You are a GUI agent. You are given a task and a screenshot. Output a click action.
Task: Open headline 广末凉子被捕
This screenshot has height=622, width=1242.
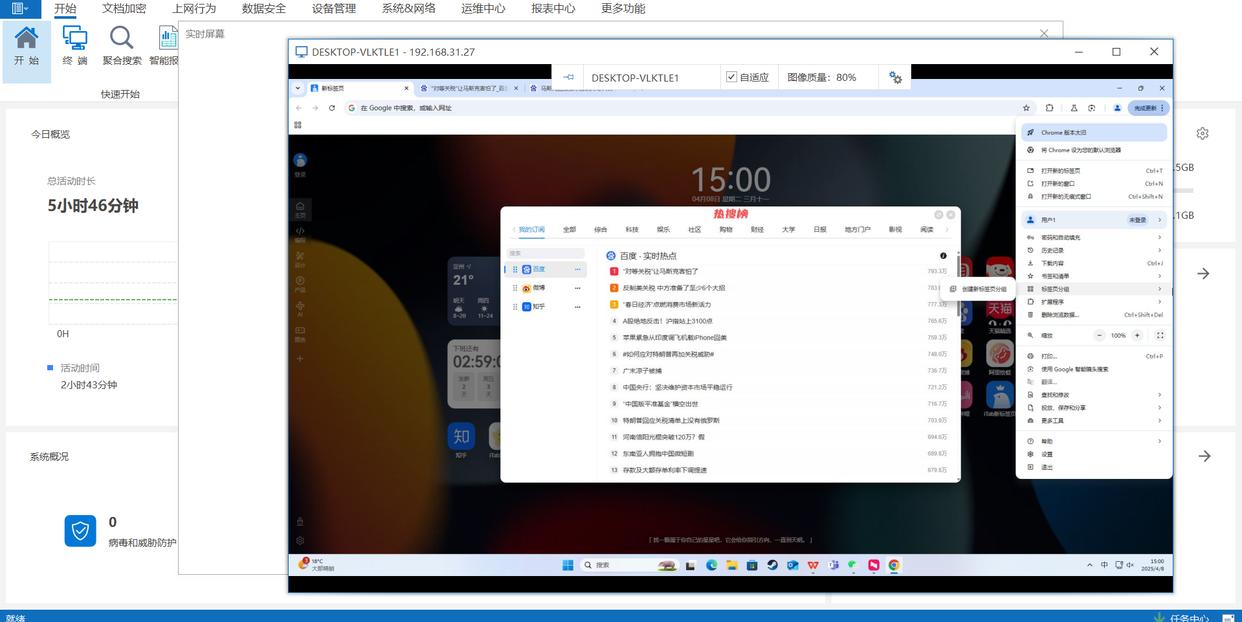(x=642, y=370)
